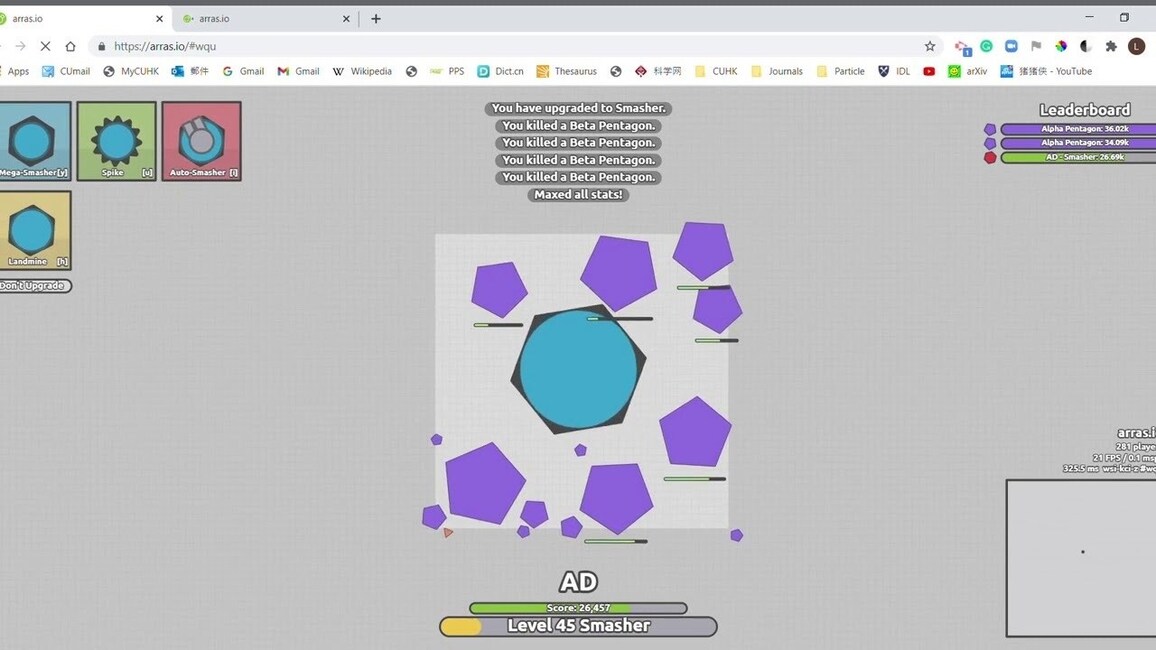1156x650 pixels.
Task: Open the CUmail bookmark
Action: point(66,71)
